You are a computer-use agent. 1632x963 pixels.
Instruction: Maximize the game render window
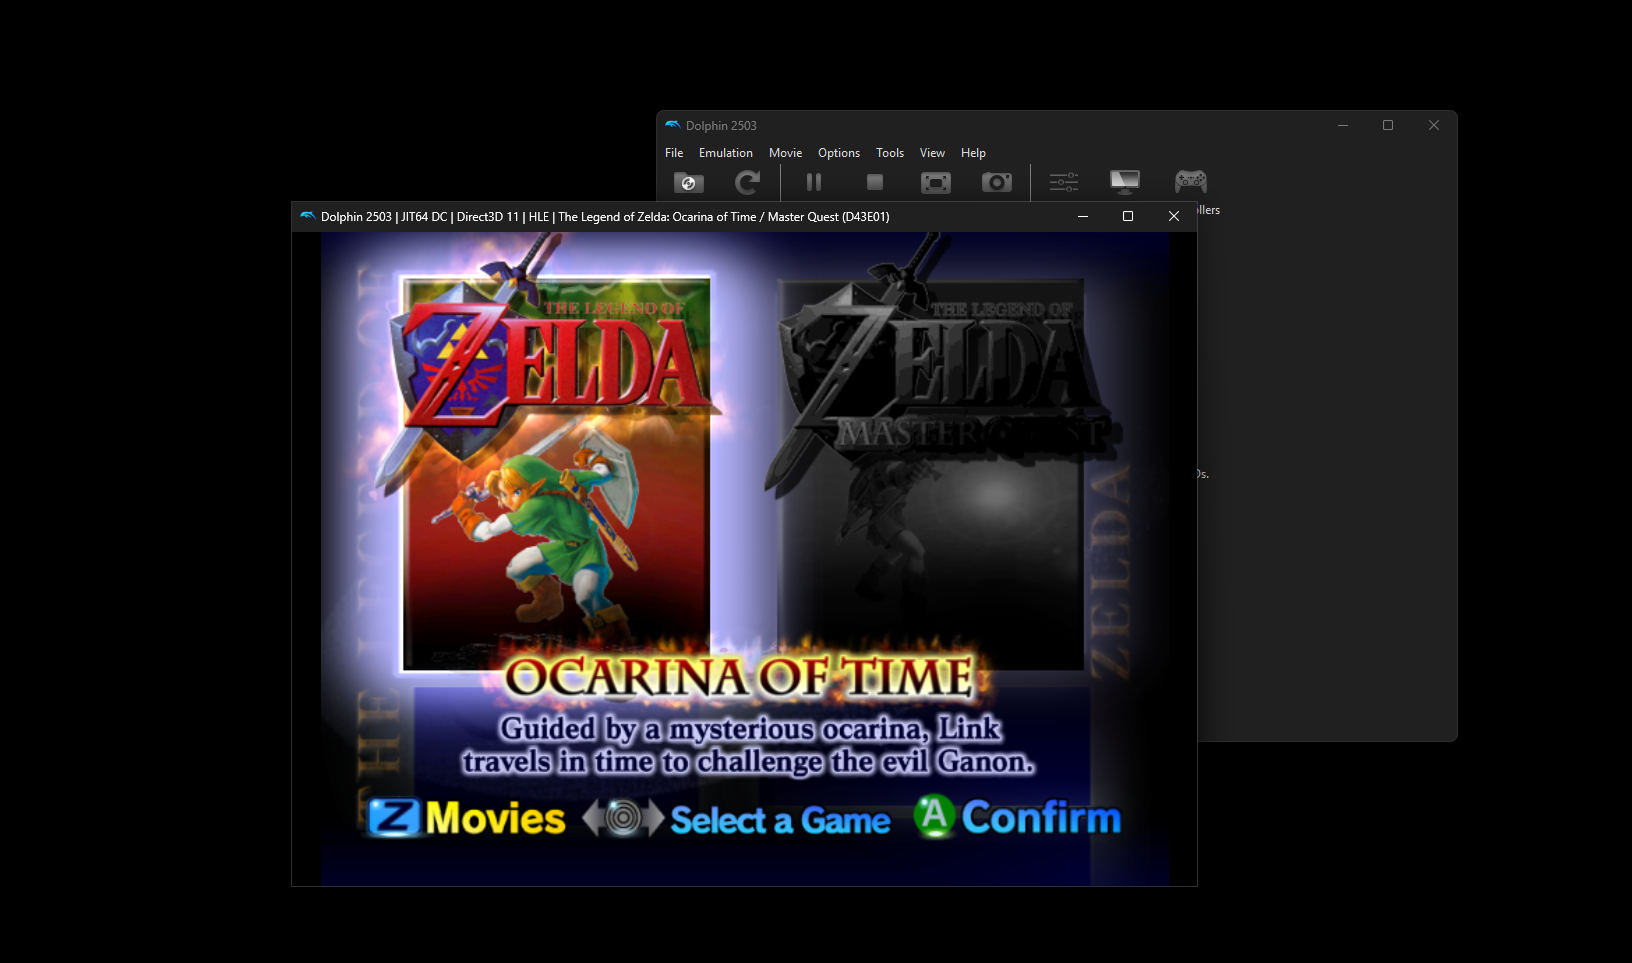point(1128,216)
